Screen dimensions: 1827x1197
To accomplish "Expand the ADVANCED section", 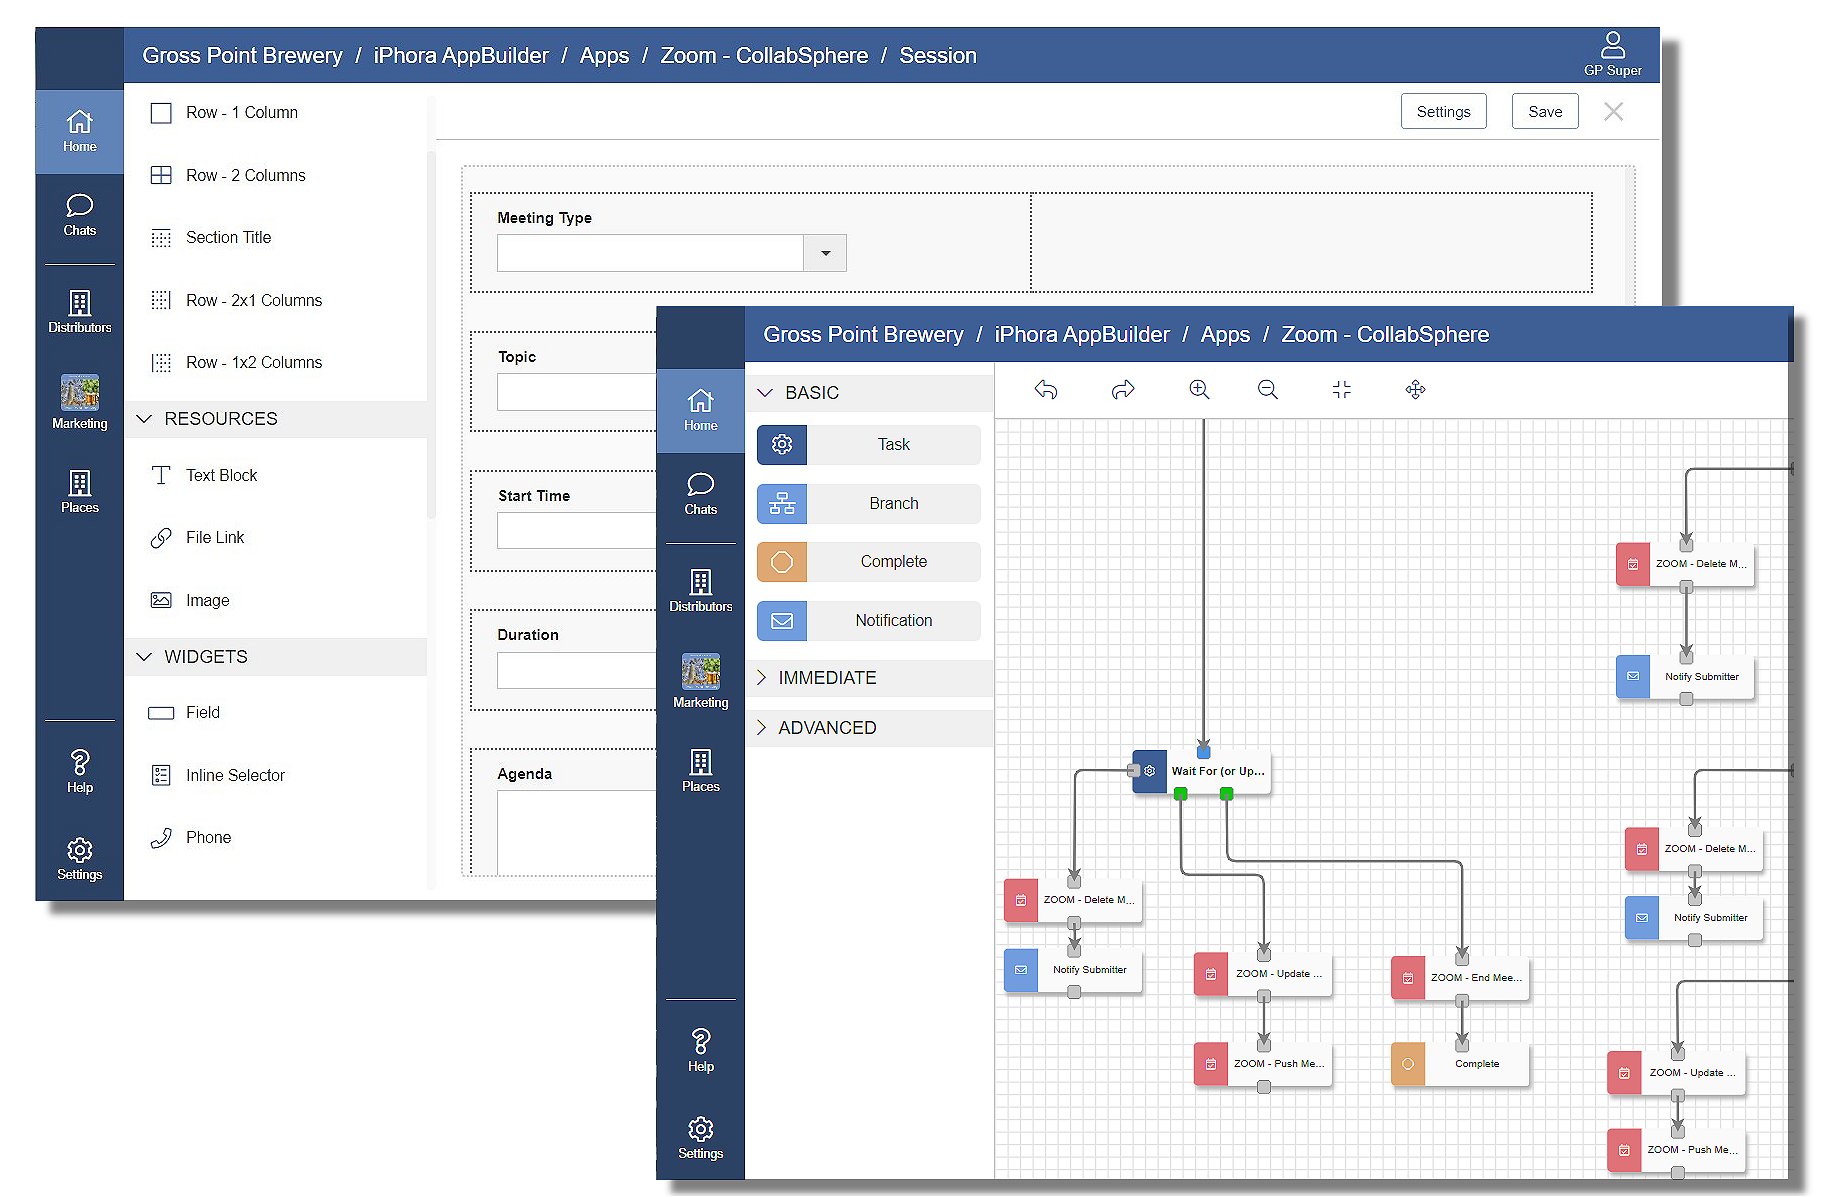I will tap(826, 728).
